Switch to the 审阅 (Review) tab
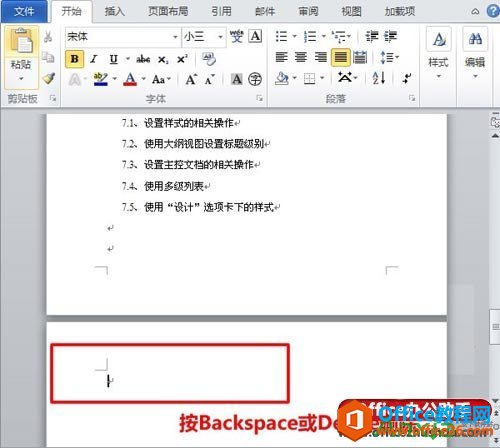500x448 pixels. click(x=308, y=11)
